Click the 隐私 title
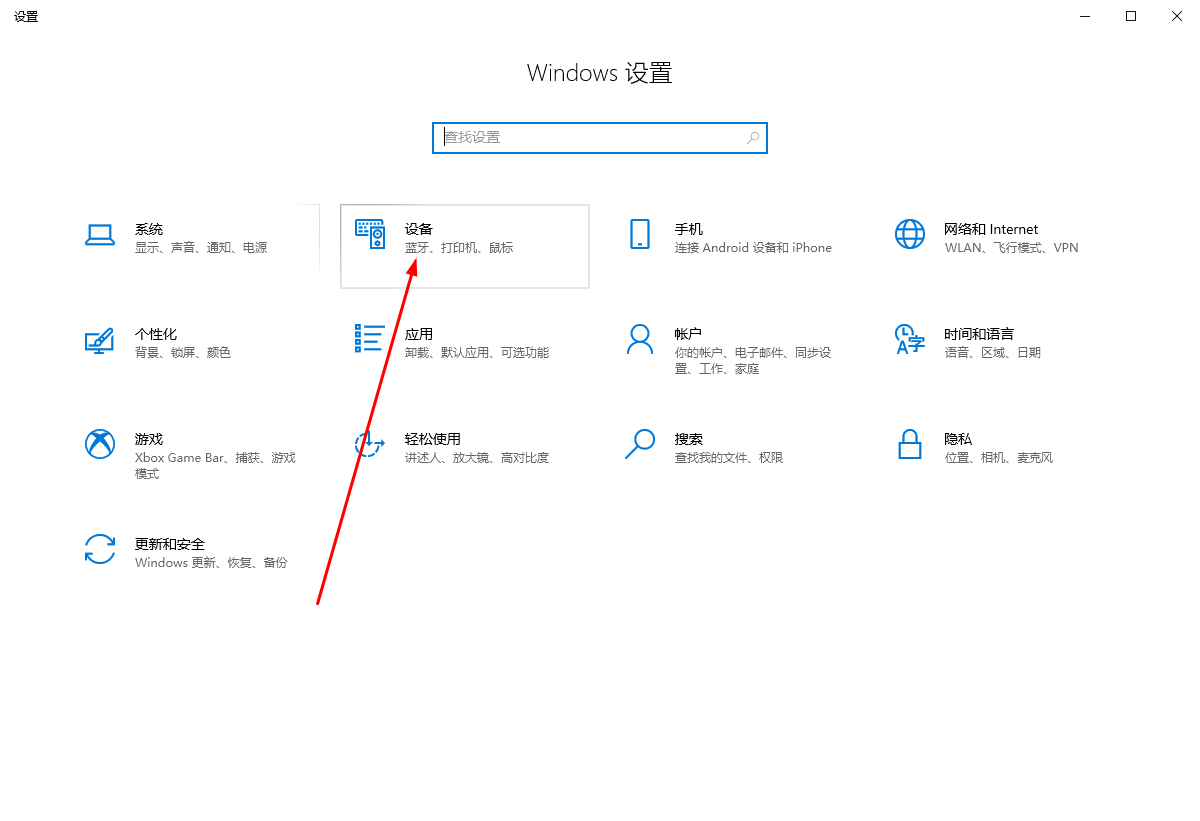The height and width of the screenshot is (821, 1200). tap(959, 439)
